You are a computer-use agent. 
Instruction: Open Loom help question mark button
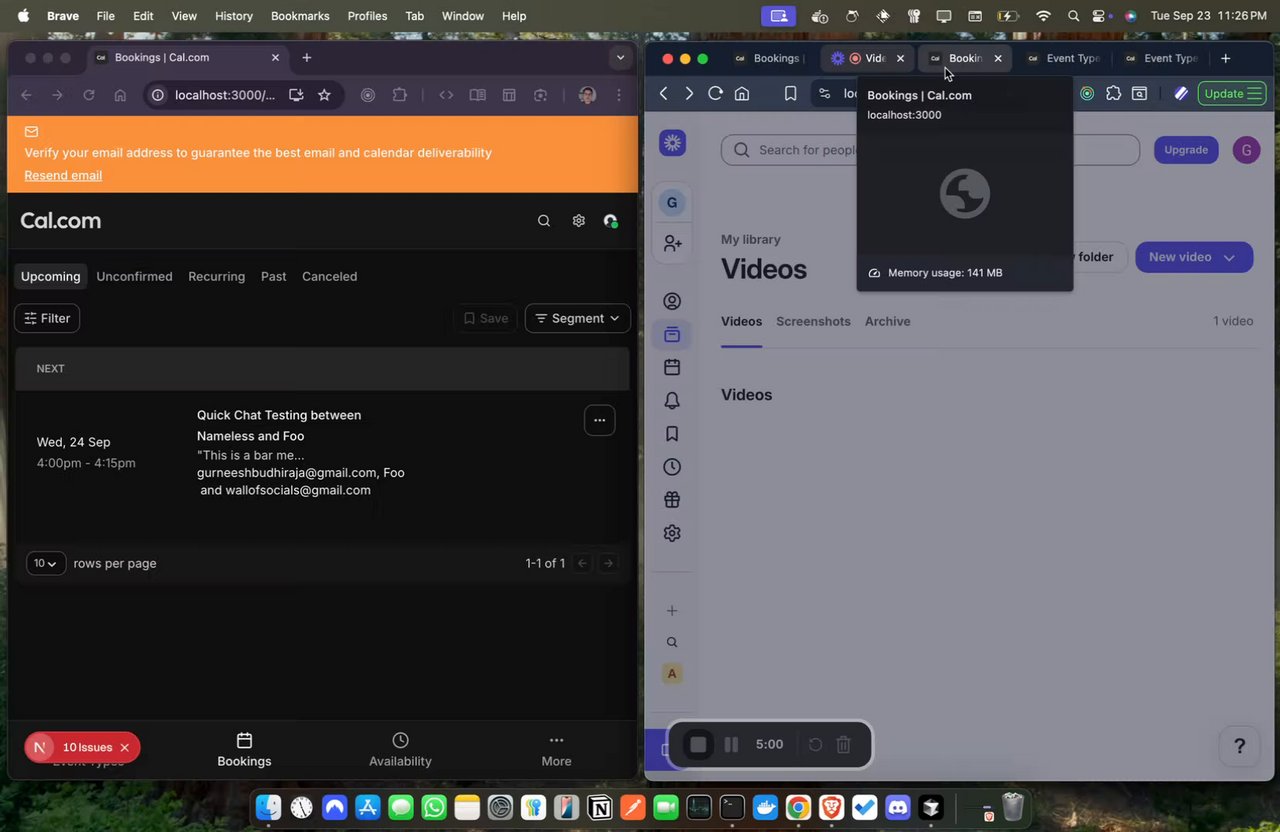[x=1239, y=746]
